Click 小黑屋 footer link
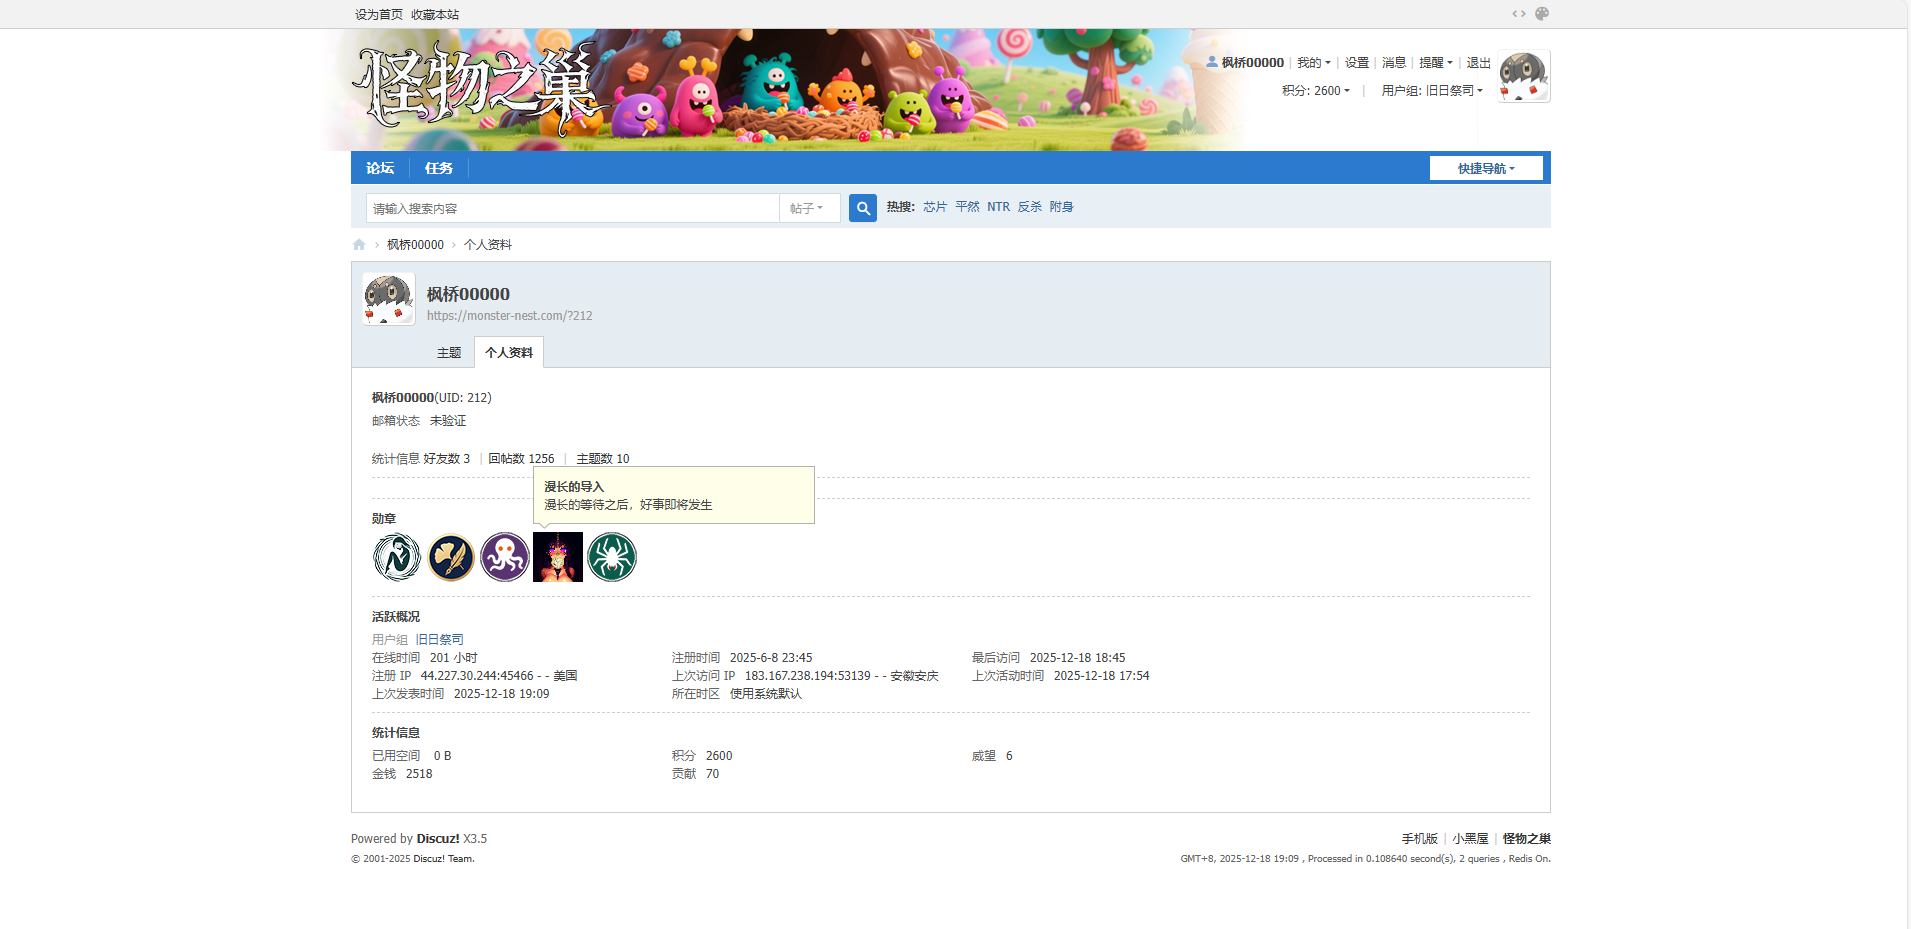The image size is (1911, 929). (x=1471, y=839)
